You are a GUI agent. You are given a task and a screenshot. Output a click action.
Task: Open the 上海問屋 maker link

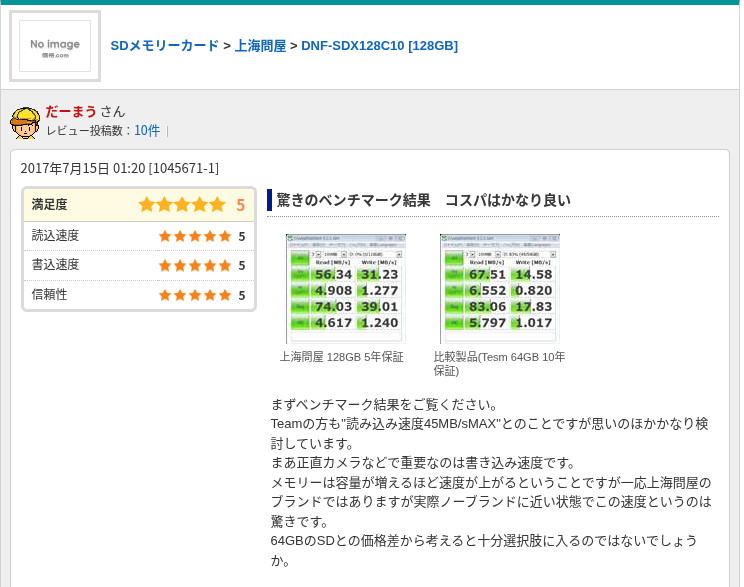tap(260, 46)
